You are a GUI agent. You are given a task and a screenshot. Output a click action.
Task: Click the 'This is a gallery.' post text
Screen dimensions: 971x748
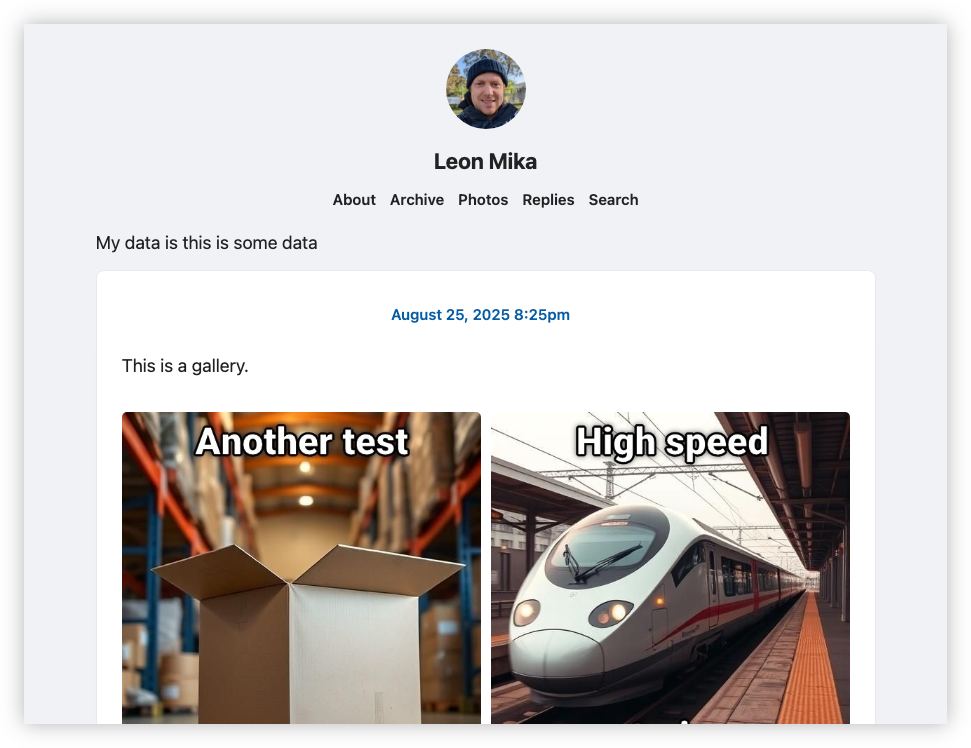point(185,366)
